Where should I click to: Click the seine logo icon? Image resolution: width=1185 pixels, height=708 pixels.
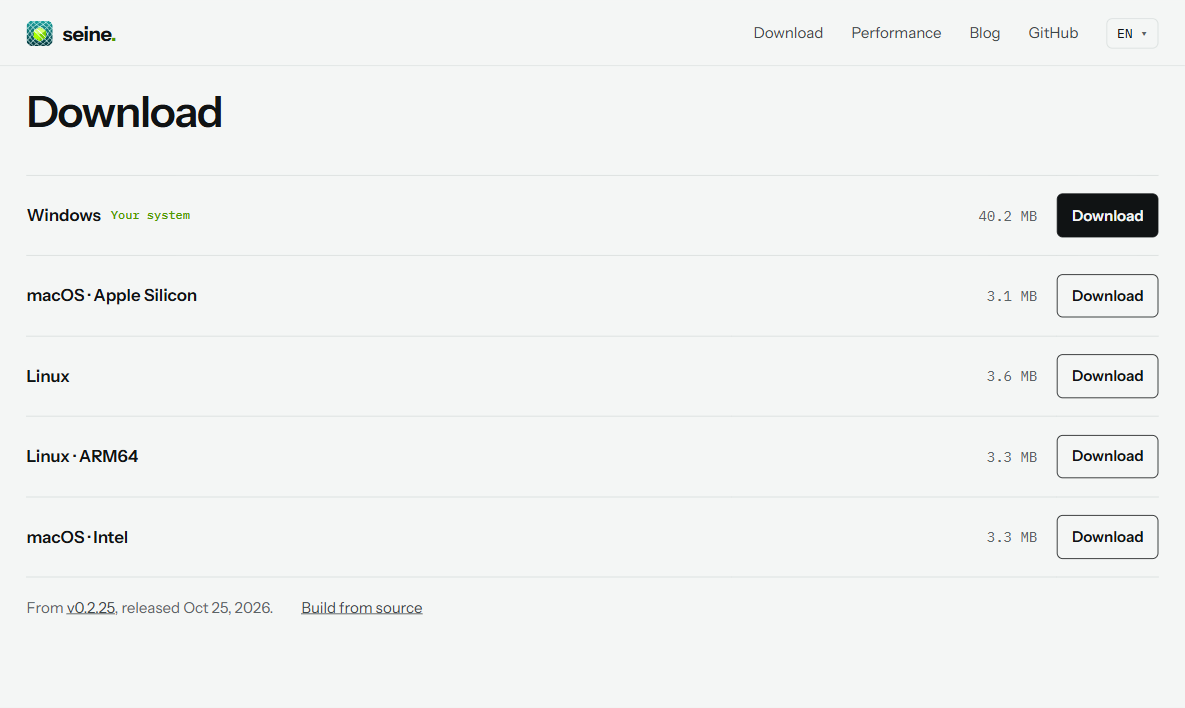click(39, 33)
